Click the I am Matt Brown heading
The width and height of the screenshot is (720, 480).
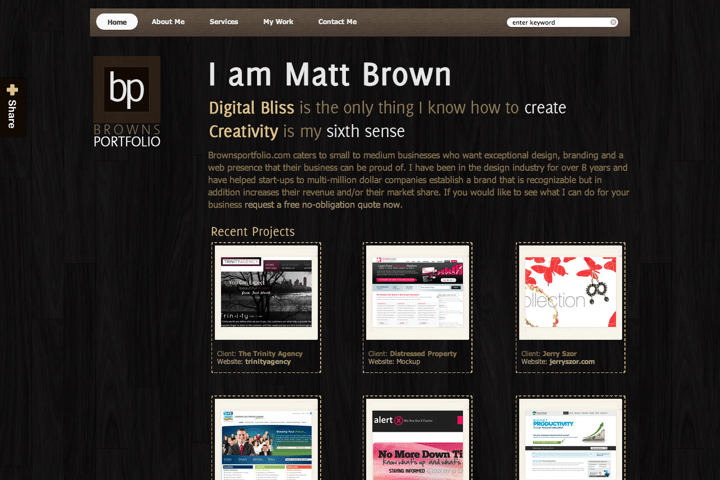(330, 74)
